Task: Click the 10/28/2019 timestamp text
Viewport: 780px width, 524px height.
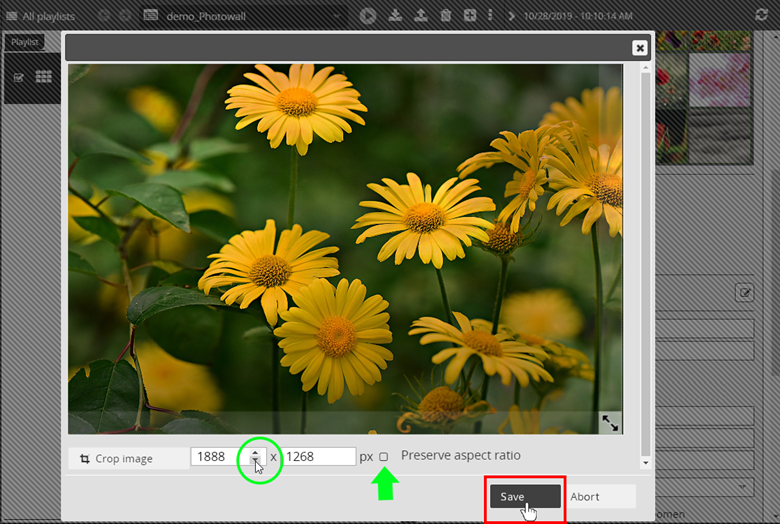Action: pos(578,16)
